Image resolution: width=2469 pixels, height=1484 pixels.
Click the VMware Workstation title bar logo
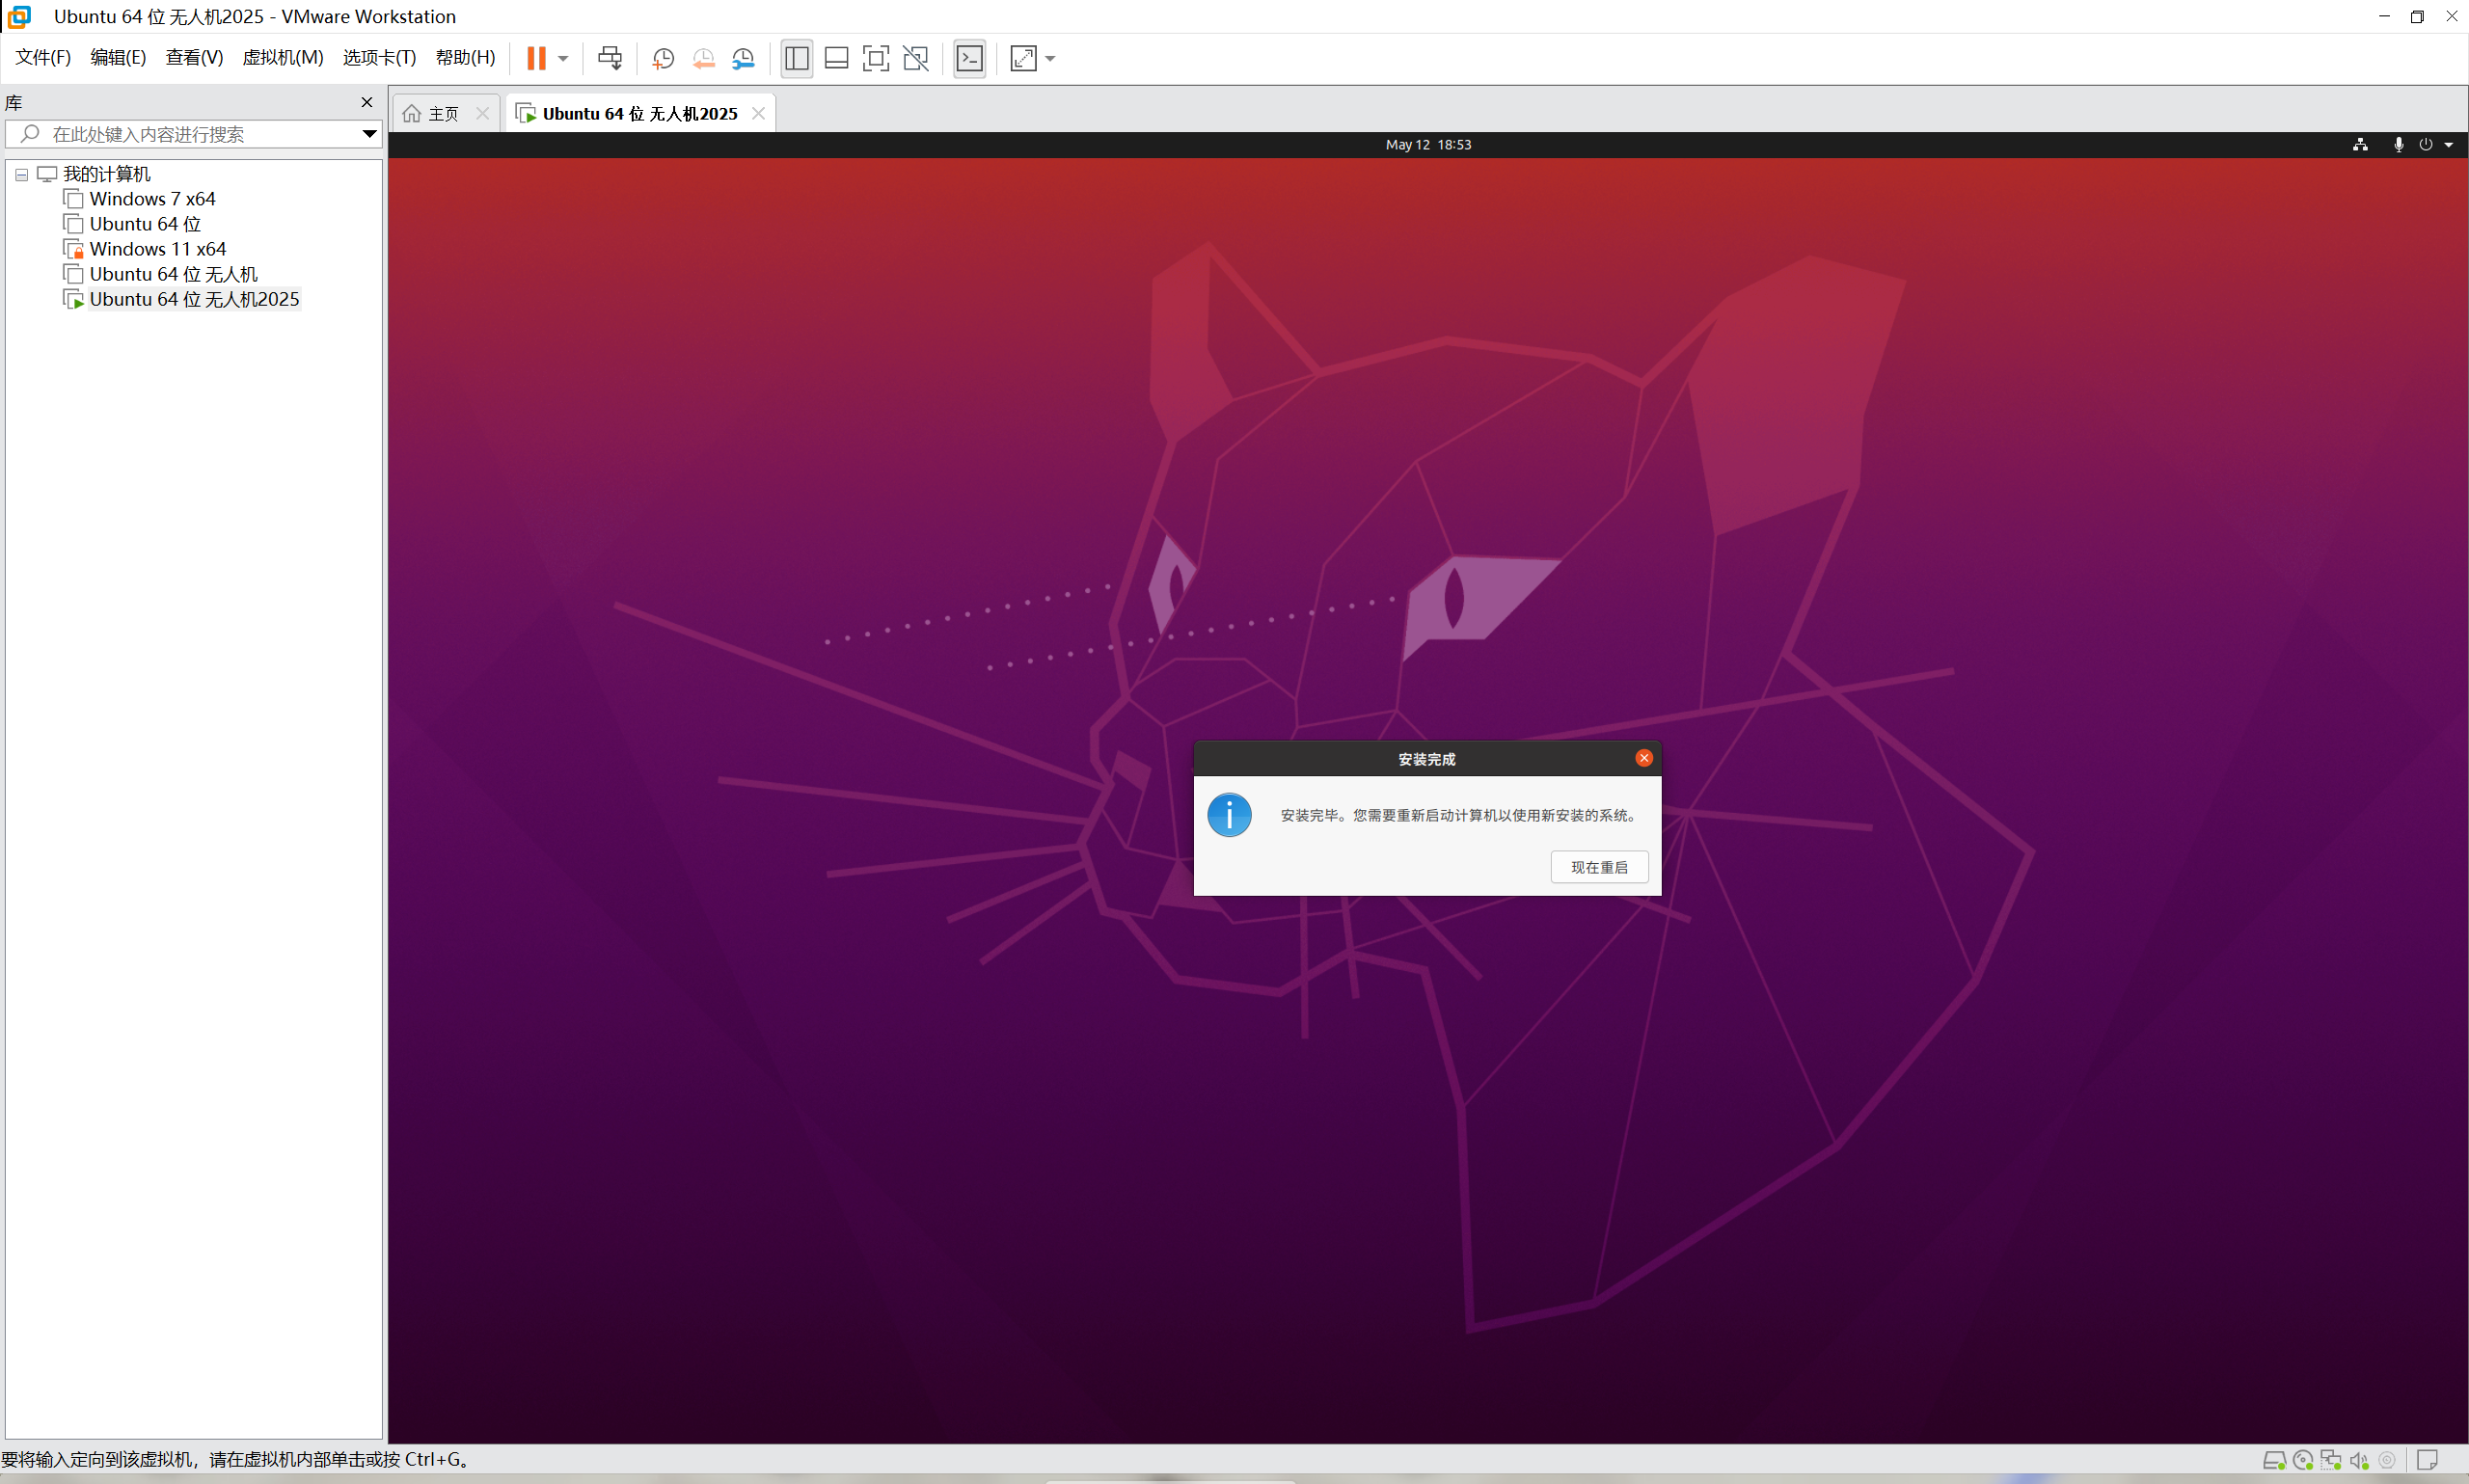[x=19, y=16]
